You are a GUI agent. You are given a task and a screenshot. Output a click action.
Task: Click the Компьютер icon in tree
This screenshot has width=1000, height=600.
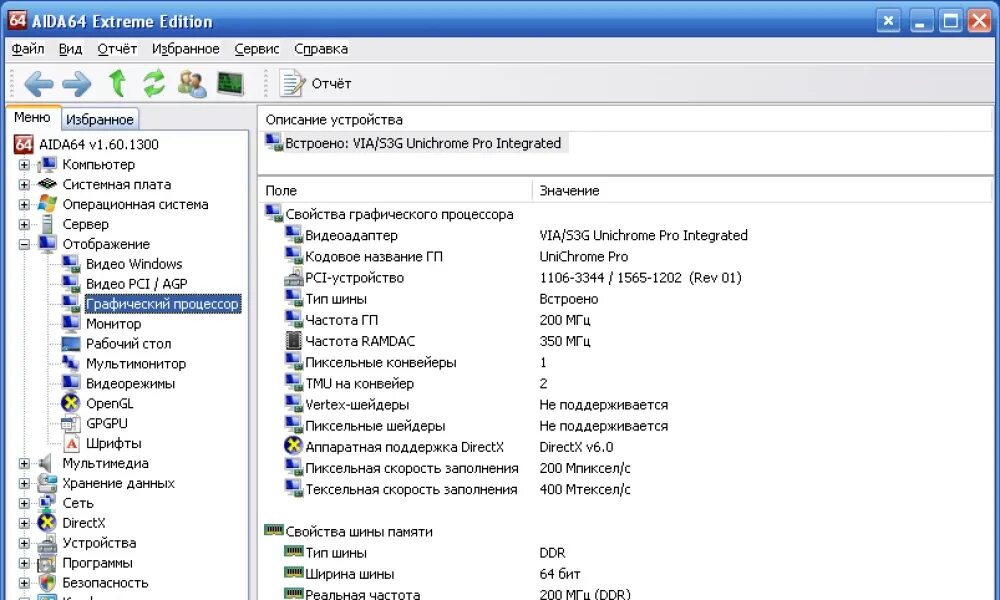pos(47,165)
